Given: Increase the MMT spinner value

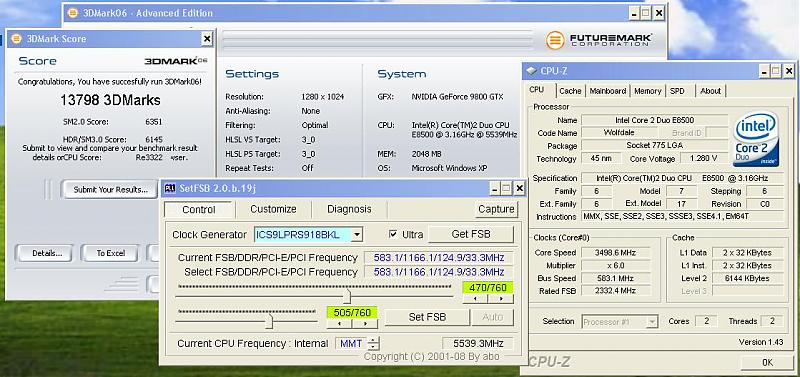Looking at the screenshot, I should click(x=374, y=340).
